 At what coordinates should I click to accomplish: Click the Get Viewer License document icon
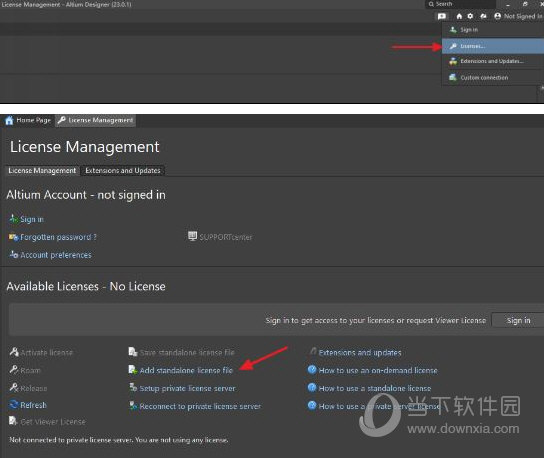point(13,421)
